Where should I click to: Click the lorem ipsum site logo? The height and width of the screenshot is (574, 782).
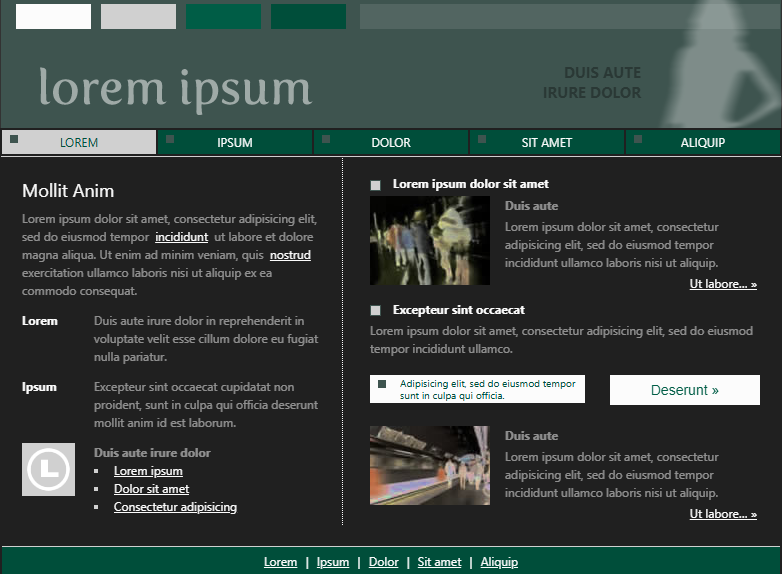point(175,88)
